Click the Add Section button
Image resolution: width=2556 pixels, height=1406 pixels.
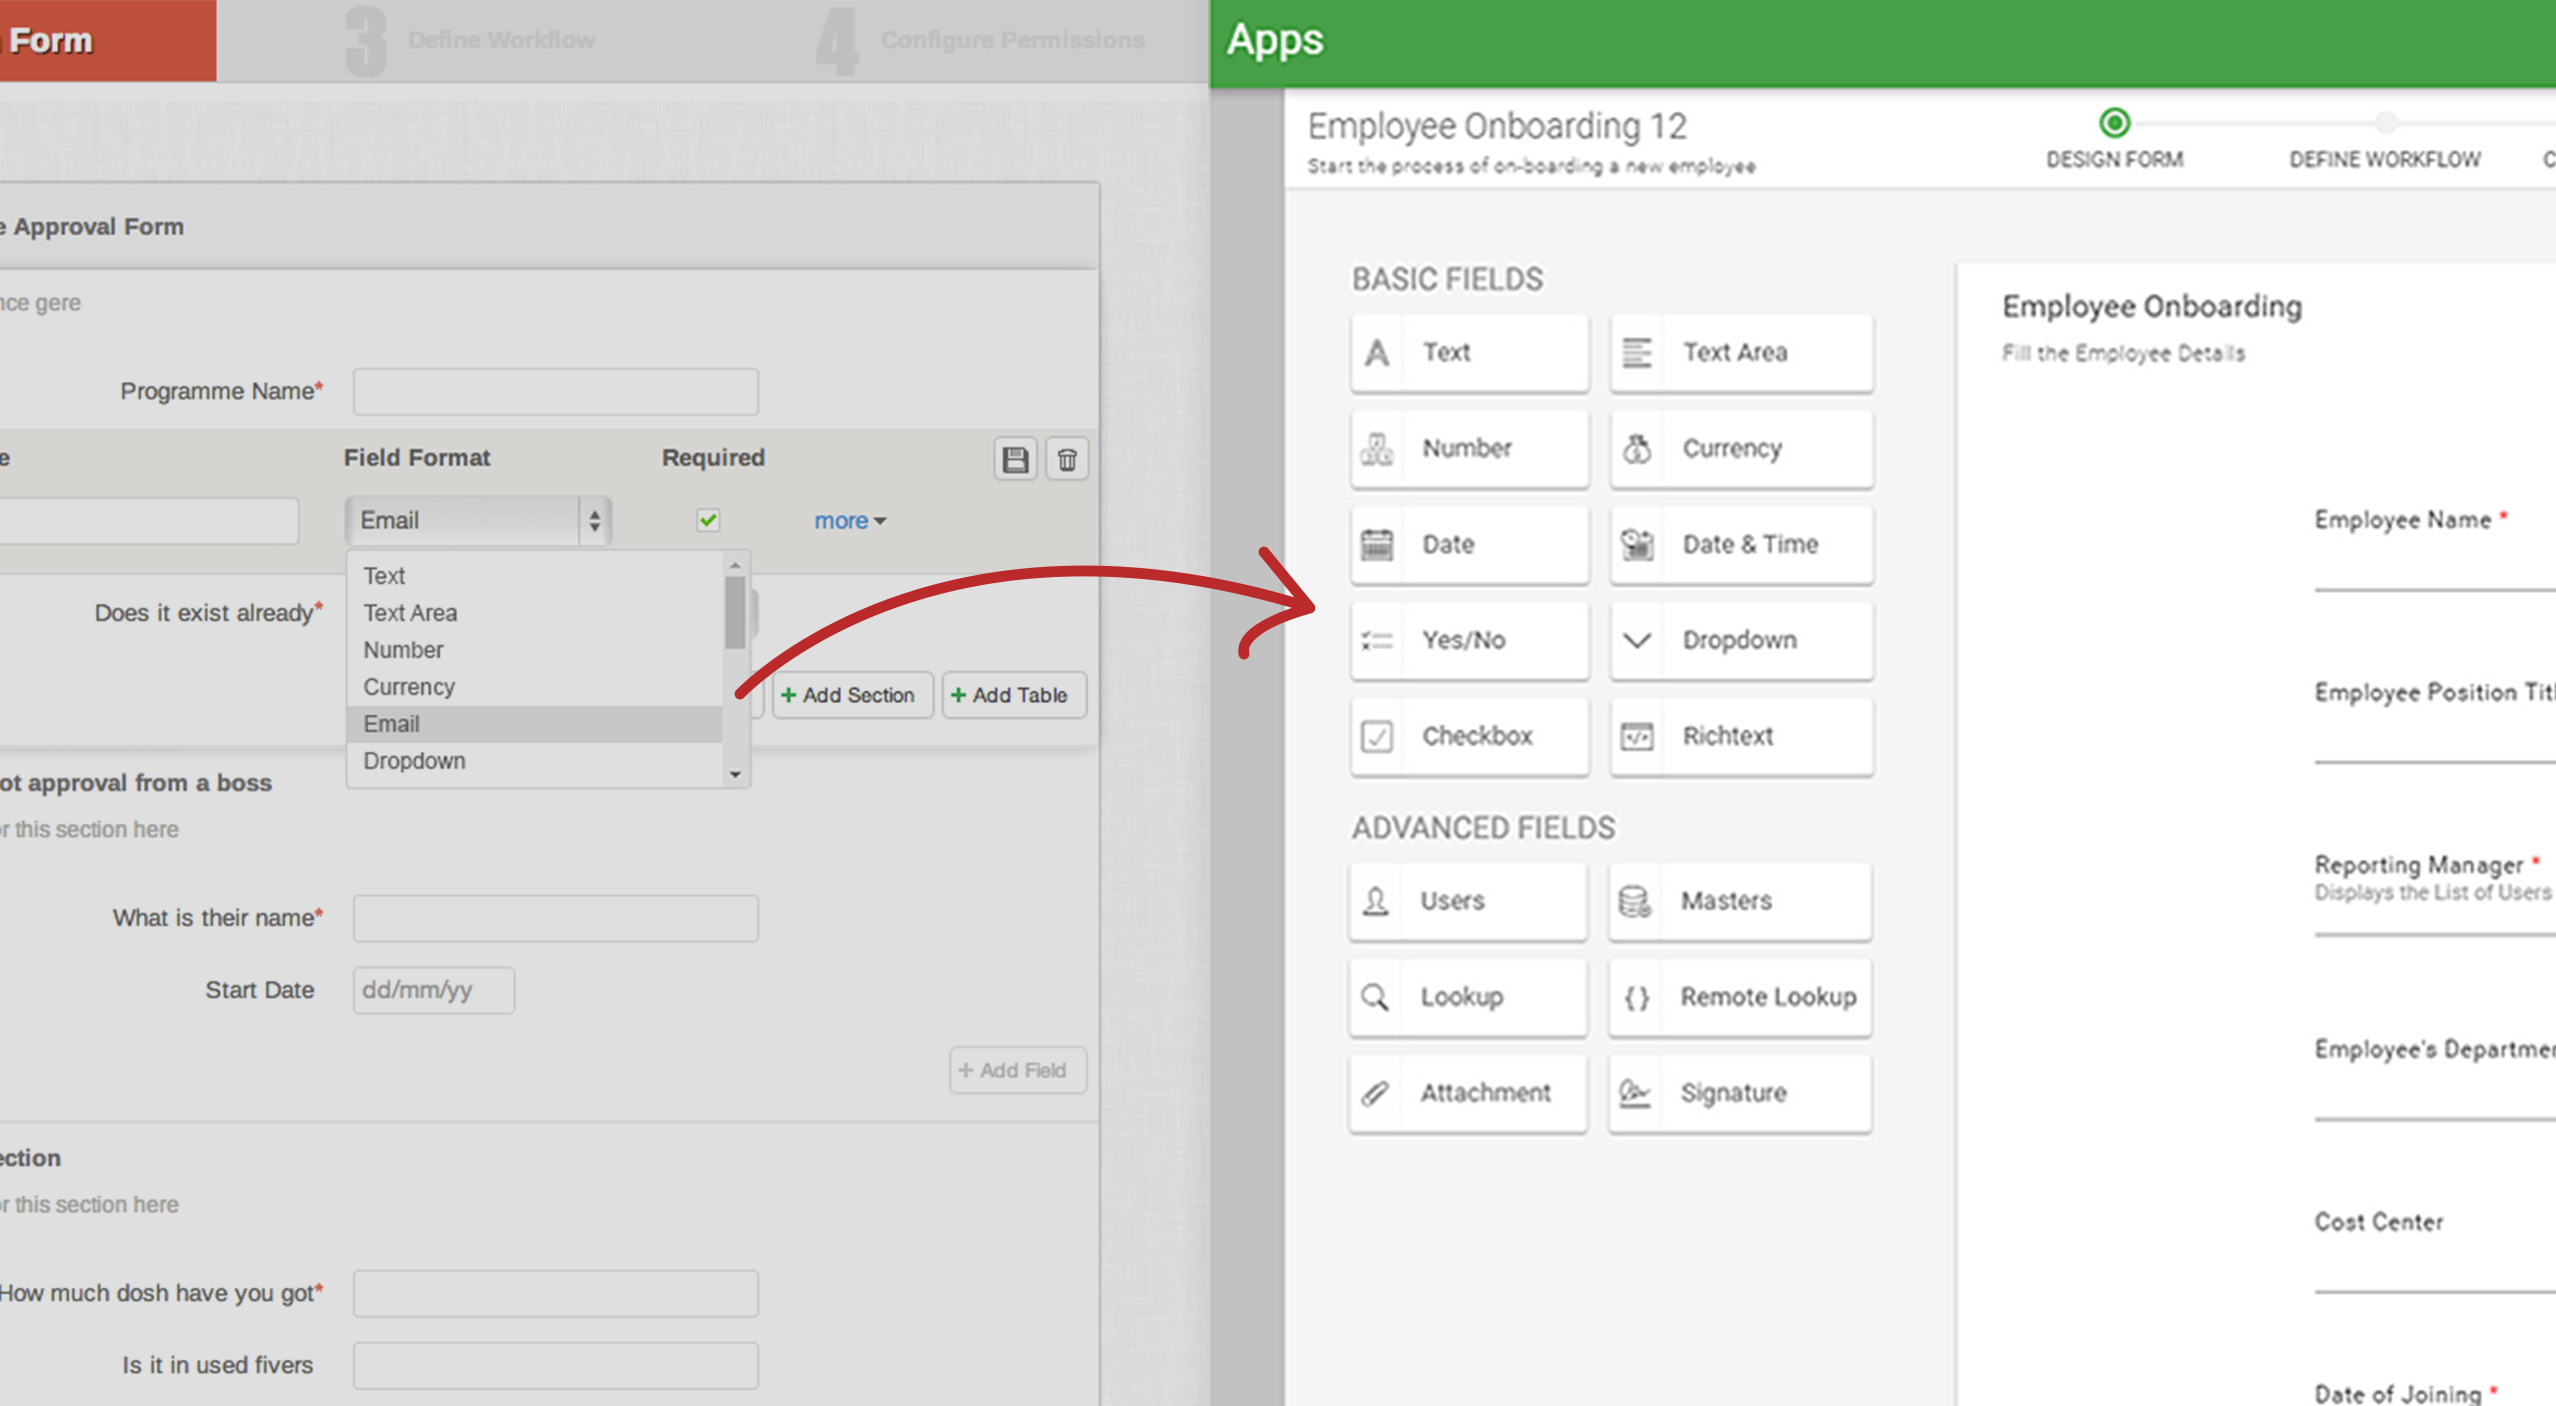point(851,695)
